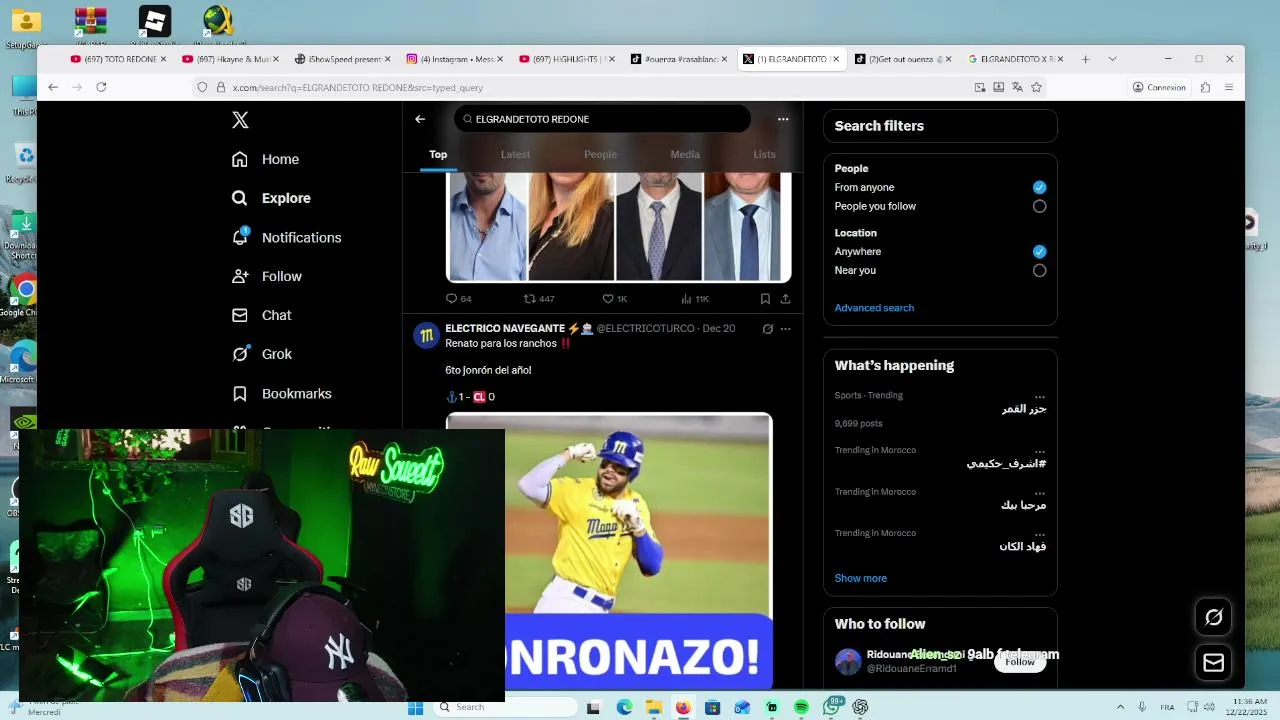Select Location 'Anywhere' option

tap(1039, 251)
